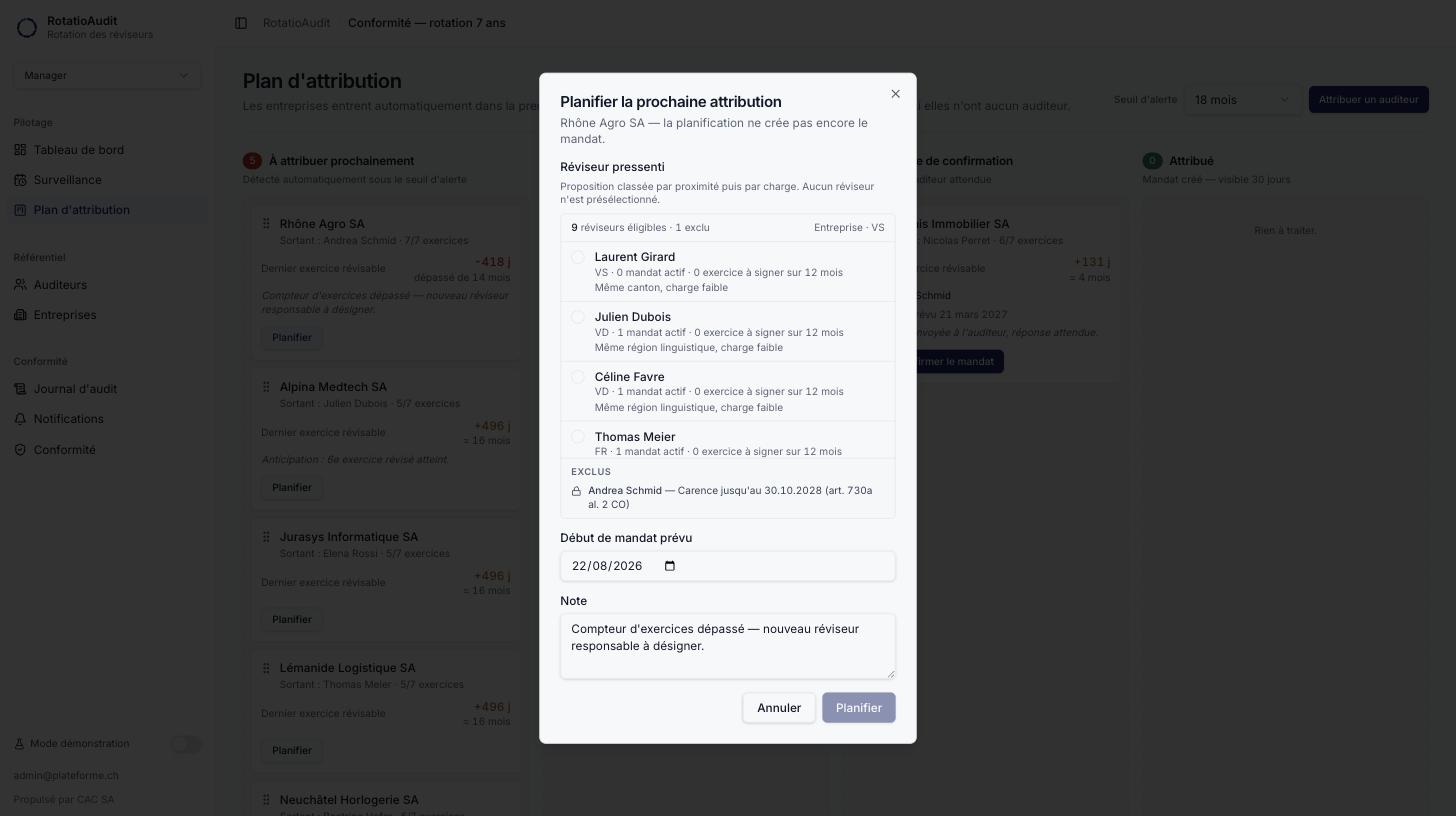The height and width of the screenshot is (816, 1456).
Task: Click the Conformité shield icon
Action: (20, 450)
